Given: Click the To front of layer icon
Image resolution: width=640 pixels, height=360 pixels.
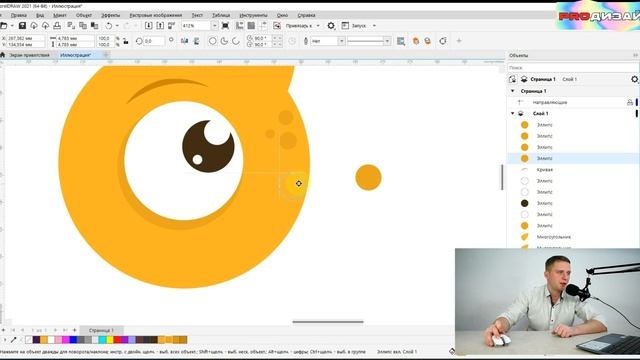Looking at the screenshot, I should (416, 41).
